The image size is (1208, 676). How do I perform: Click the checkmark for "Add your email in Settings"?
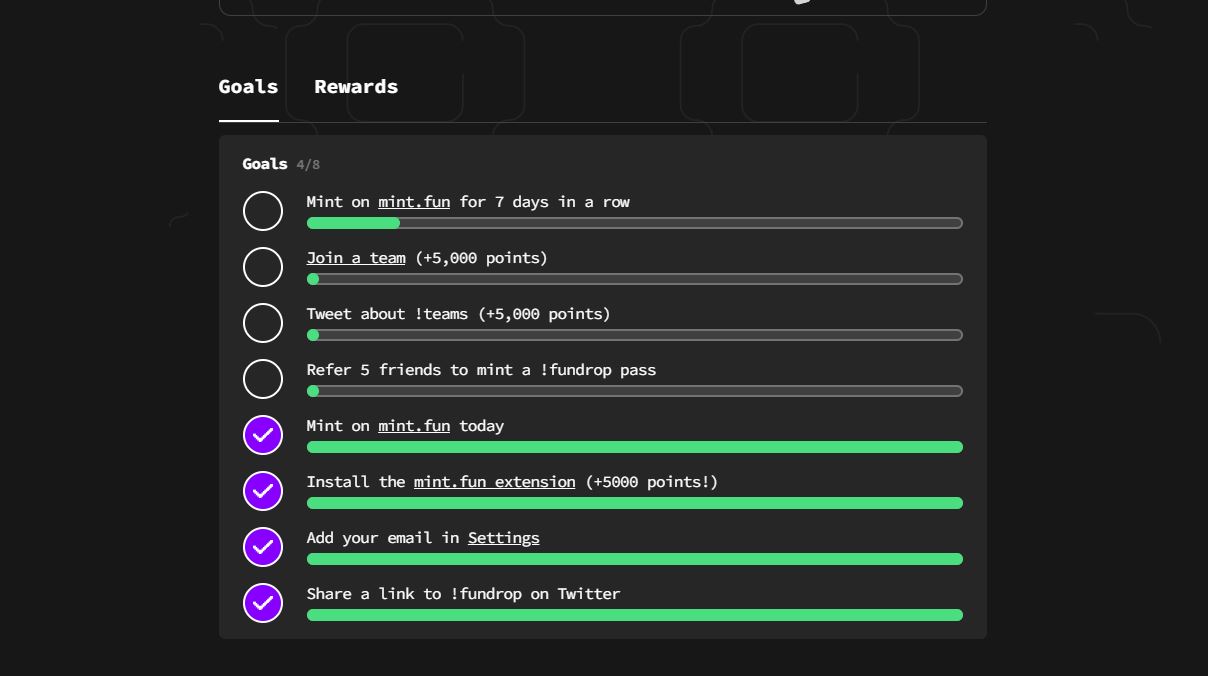coord(263,547)
